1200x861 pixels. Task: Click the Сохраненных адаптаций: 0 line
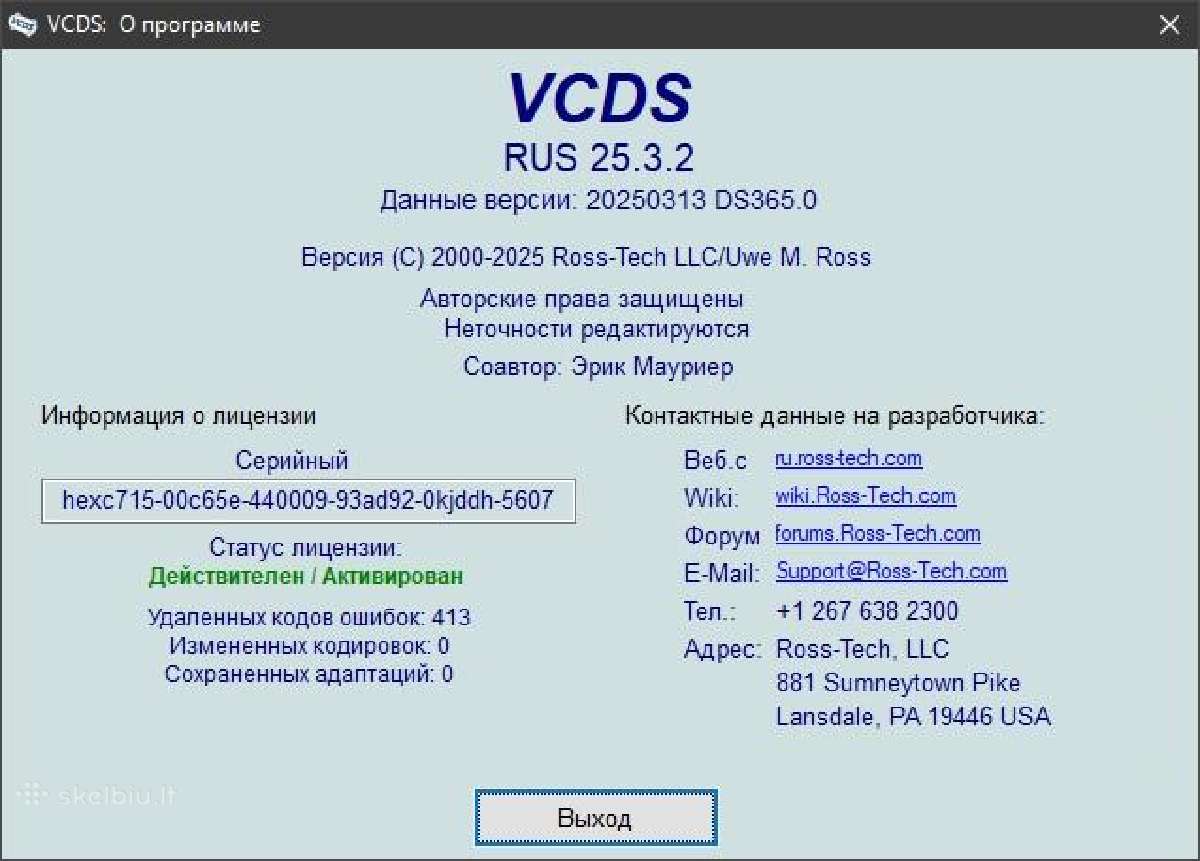click(309, 674)
